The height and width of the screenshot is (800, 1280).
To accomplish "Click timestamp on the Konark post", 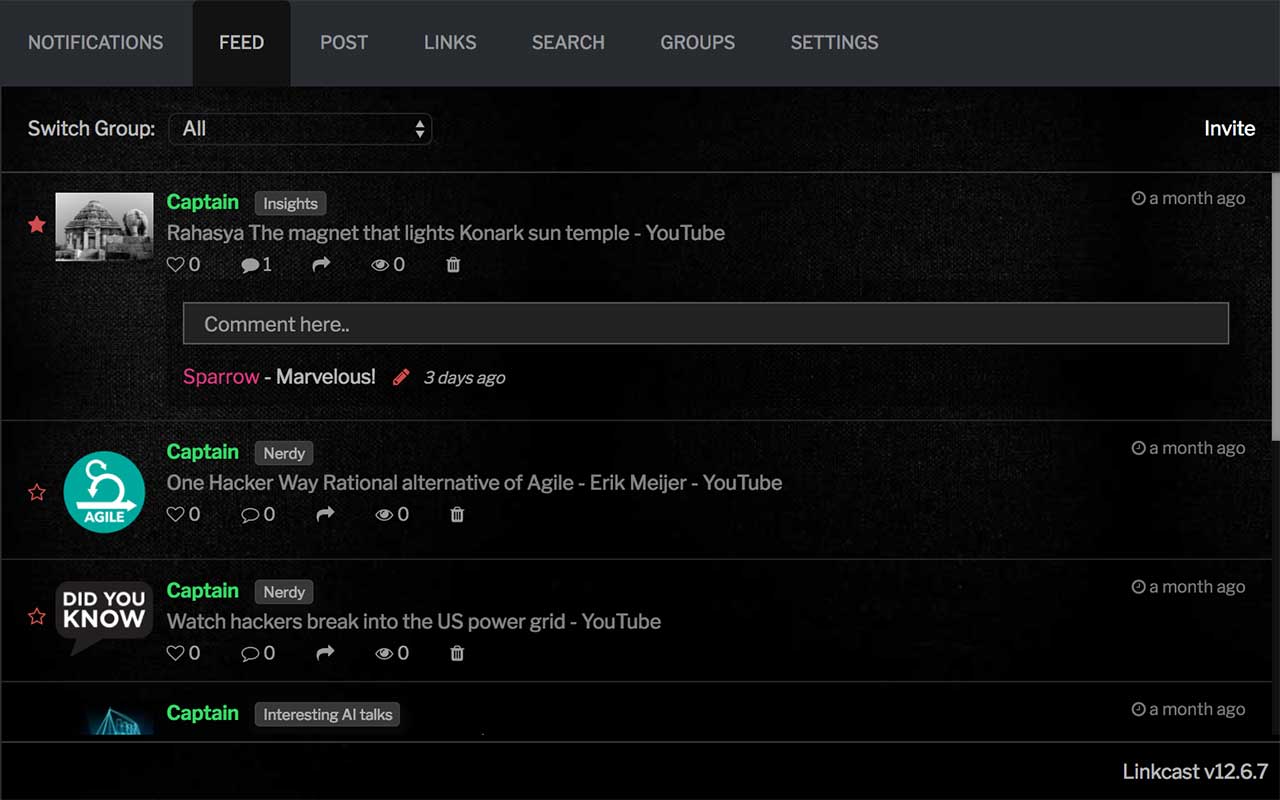I will click(1188, 198).
